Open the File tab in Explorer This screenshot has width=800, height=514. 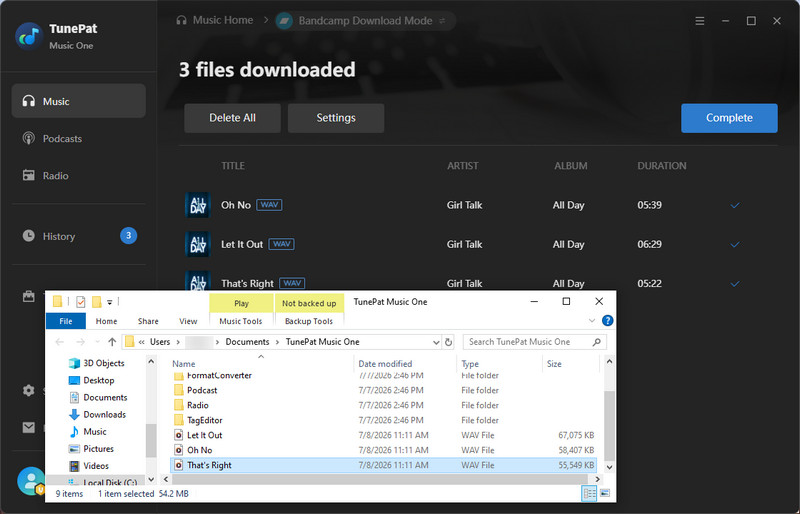click(x=66, y=321)
